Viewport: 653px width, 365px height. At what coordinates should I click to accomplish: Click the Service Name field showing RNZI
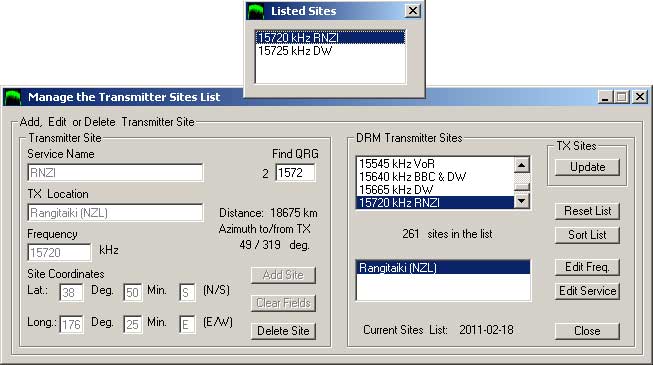(x=115, y=172)
